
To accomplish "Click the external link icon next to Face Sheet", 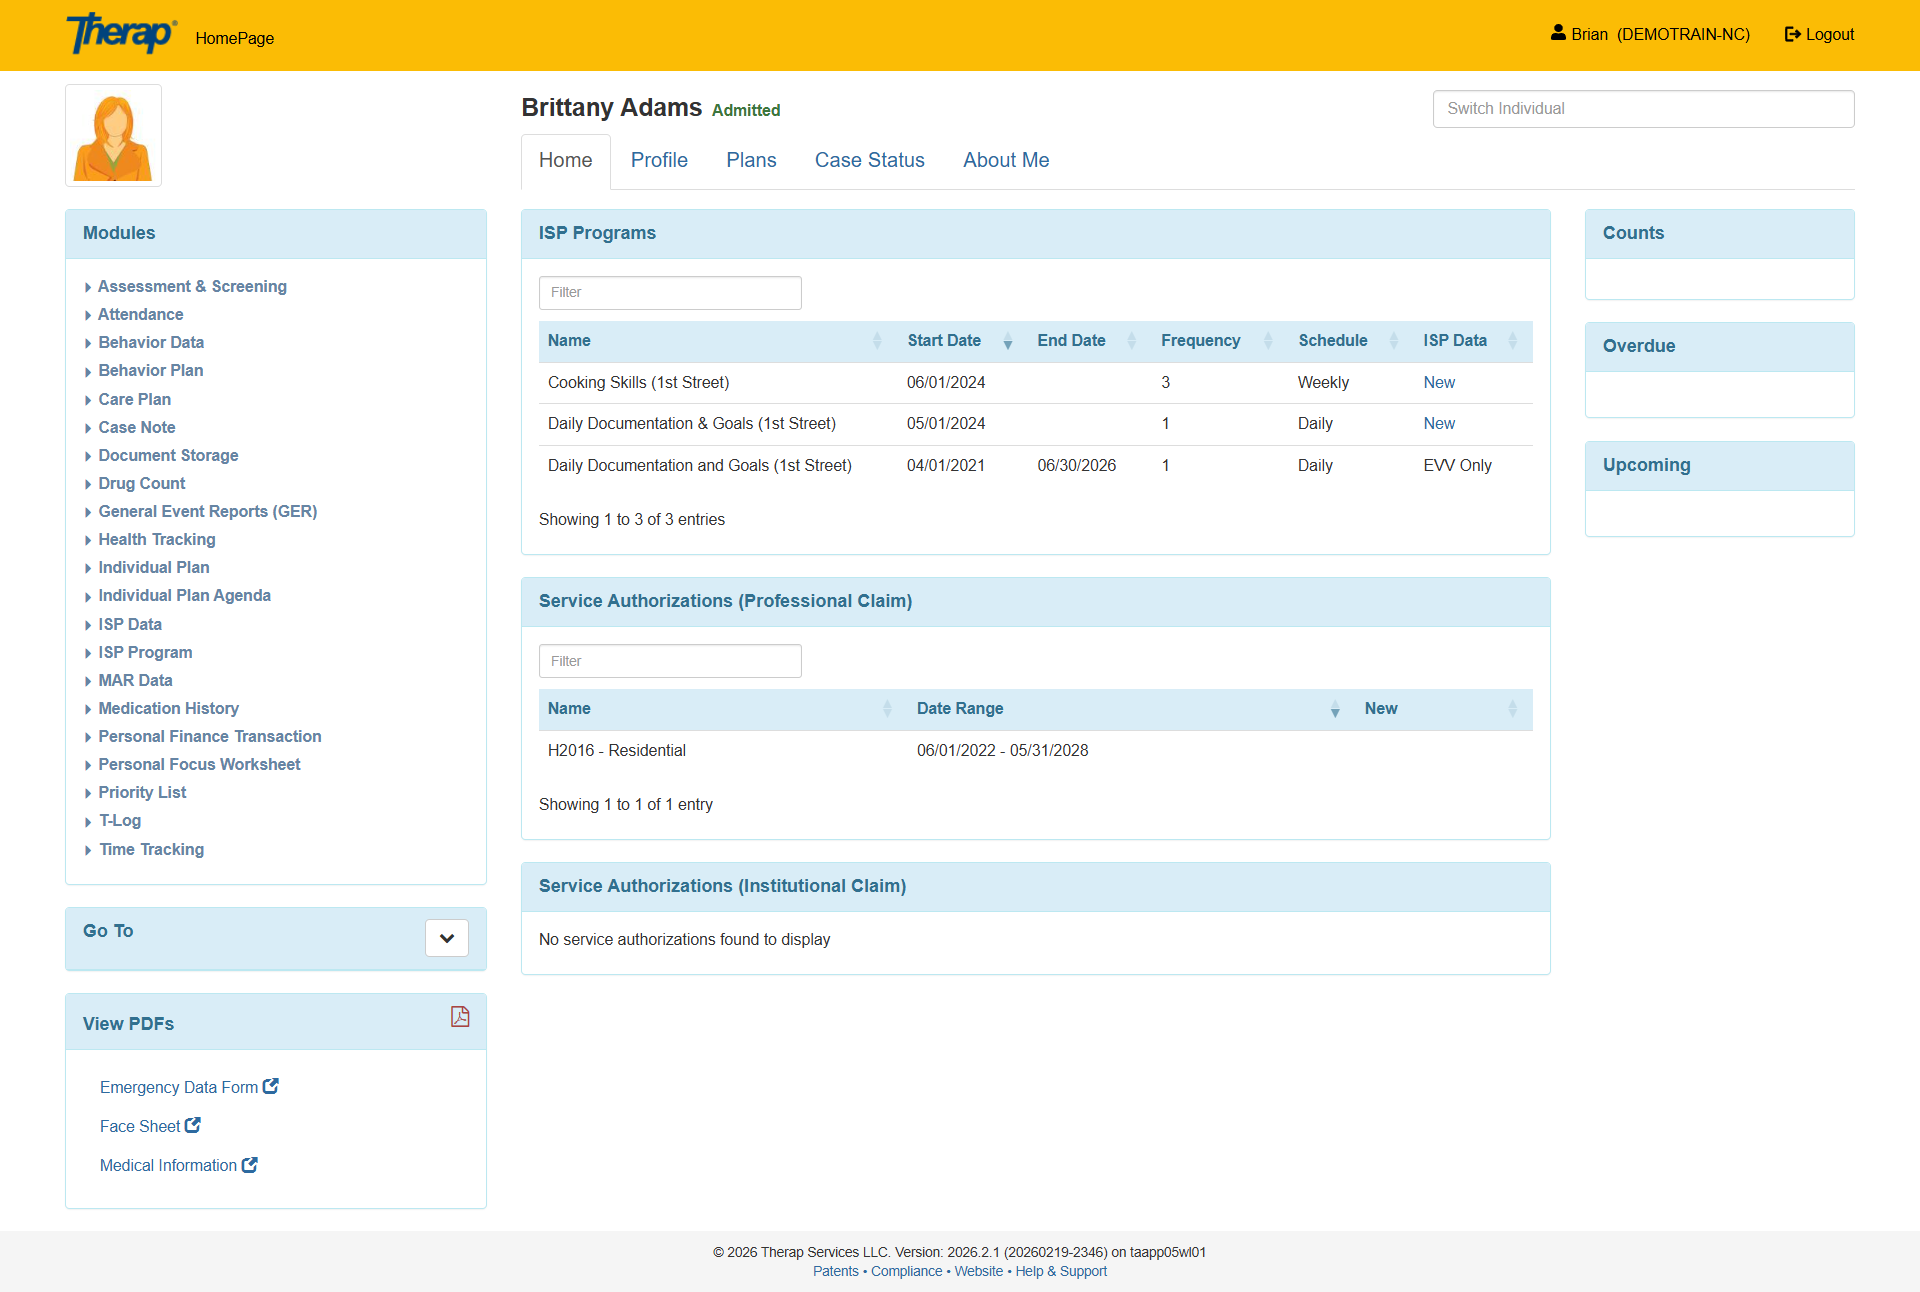I will coord(193,1125).
